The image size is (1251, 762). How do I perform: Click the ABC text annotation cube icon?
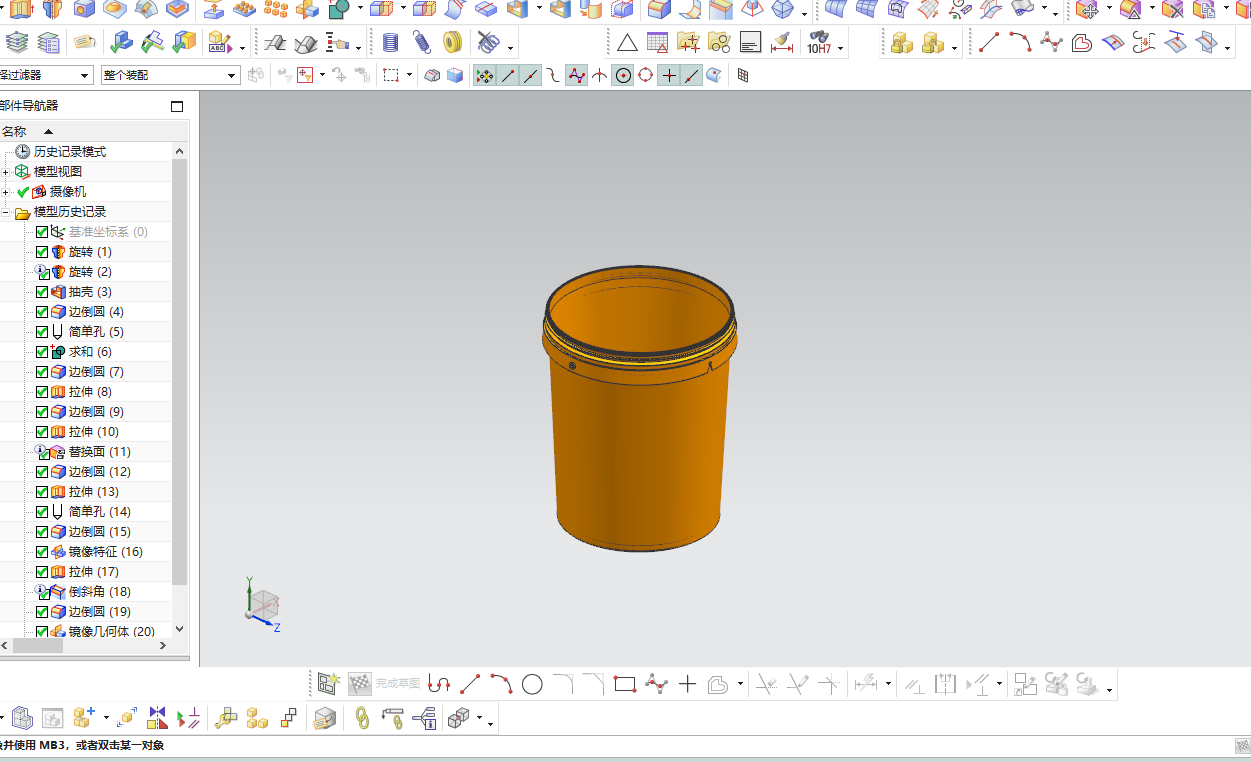219,43
